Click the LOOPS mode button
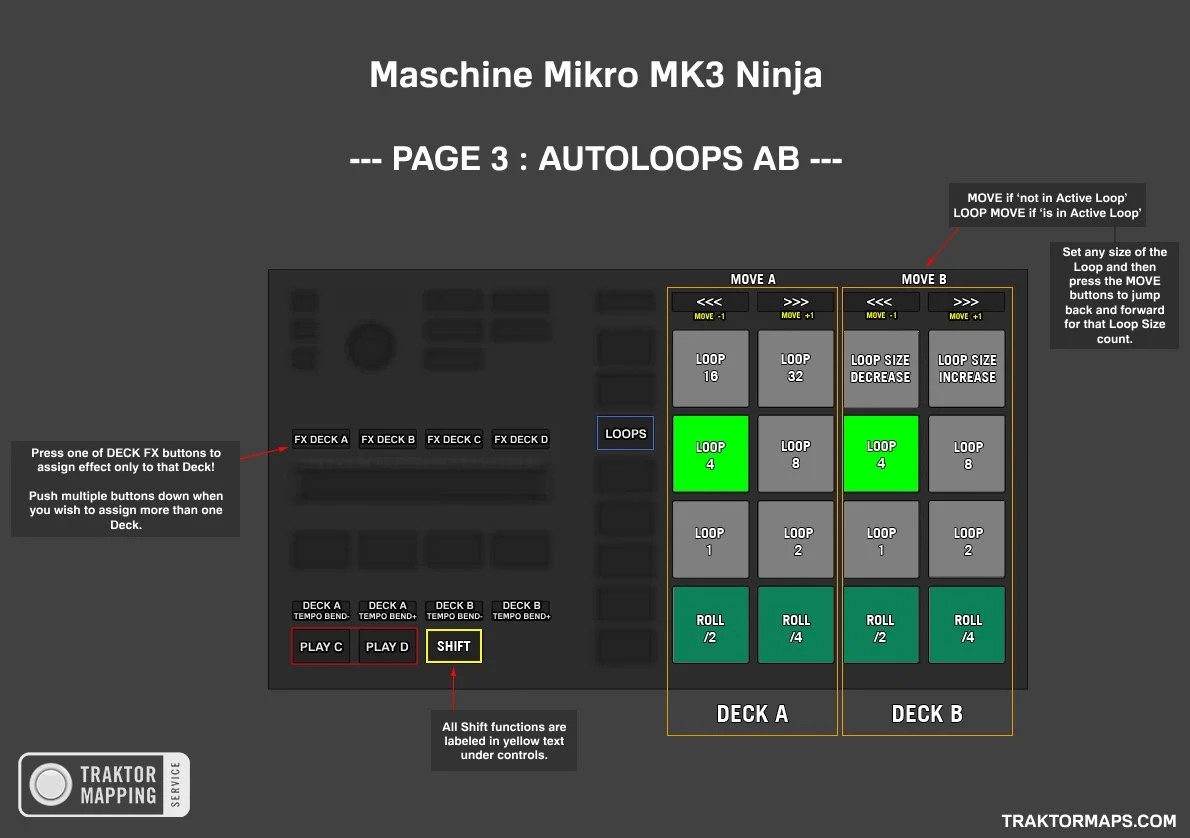Image resolution: width=1190 pixels, height=838 pixels. [x=625, y=433]
